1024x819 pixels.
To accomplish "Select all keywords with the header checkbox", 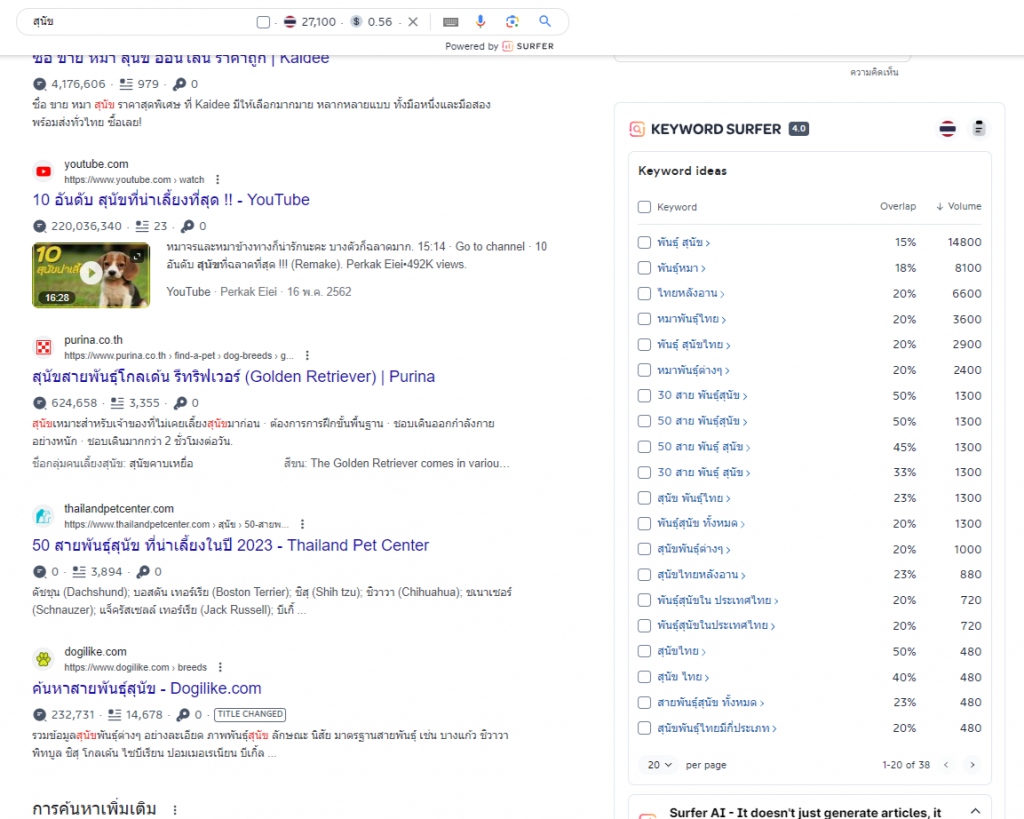I will (645, 207).
